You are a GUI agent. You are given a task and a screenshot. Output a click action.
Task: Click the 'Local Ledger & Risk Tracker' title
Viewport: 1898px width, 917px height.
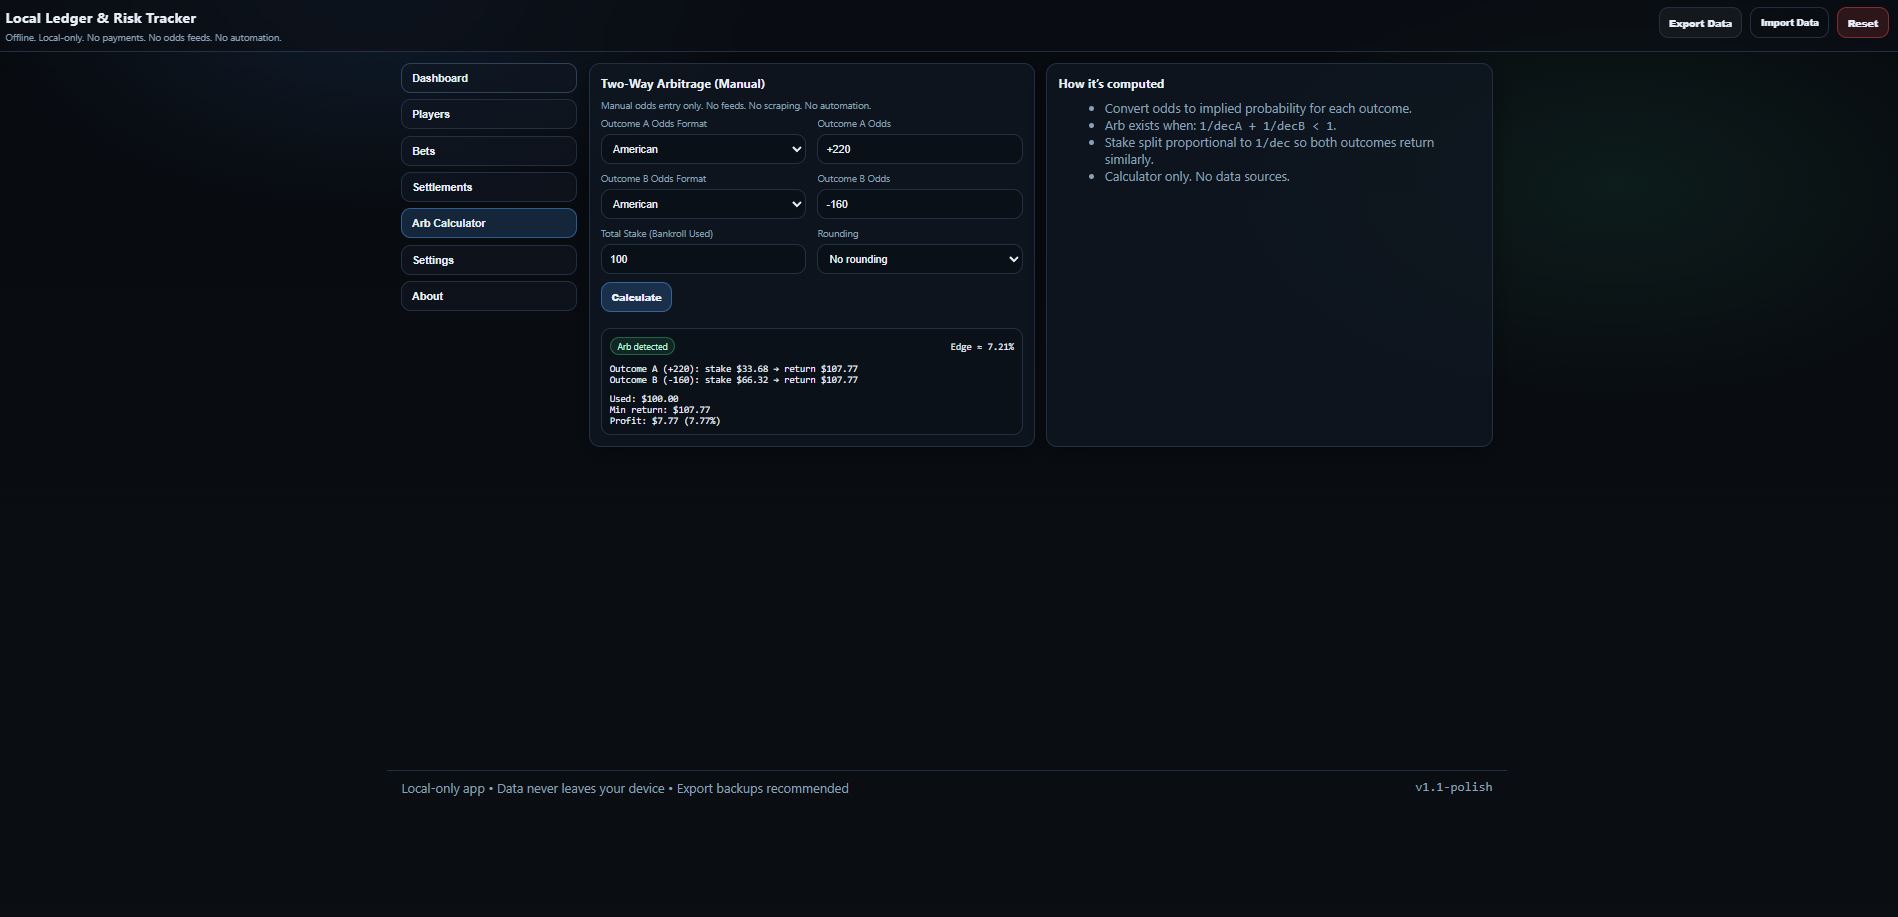click(101, 18)
